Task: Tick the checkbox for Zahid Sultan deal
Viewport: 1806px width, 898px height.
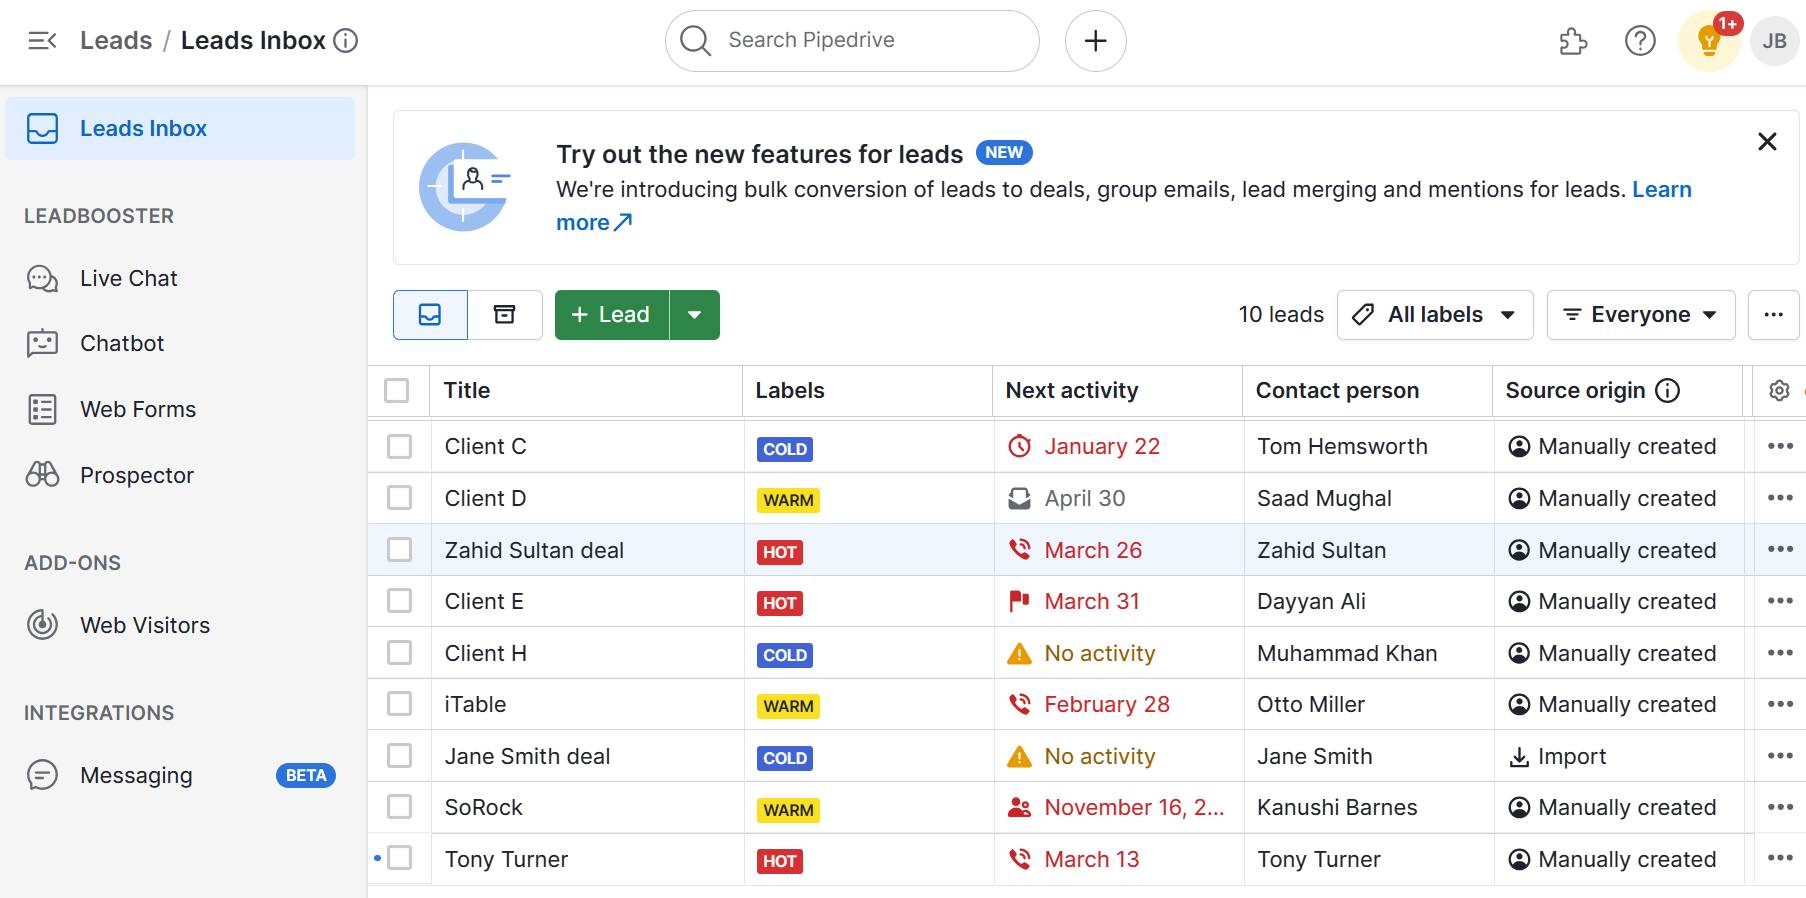Action: pyautogui.click(x=400, y=550)
